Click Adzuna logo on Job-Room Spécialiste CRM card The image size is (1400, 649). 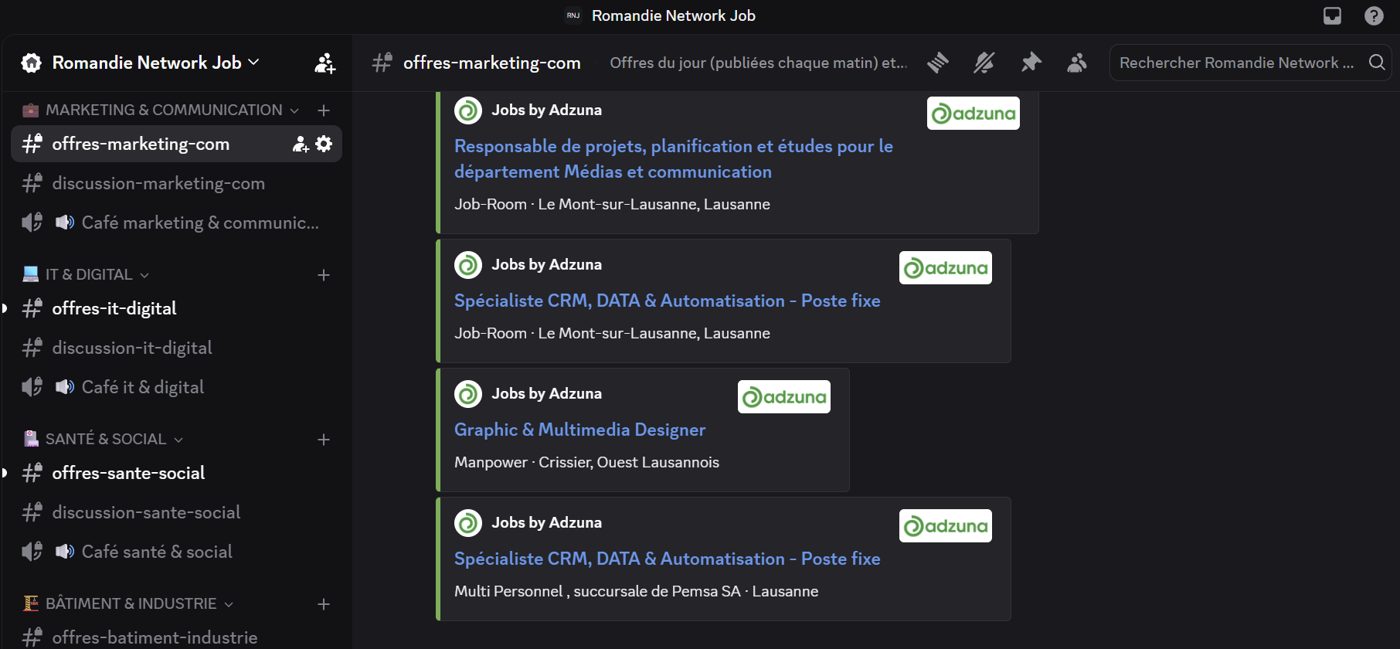click(945, 267)
